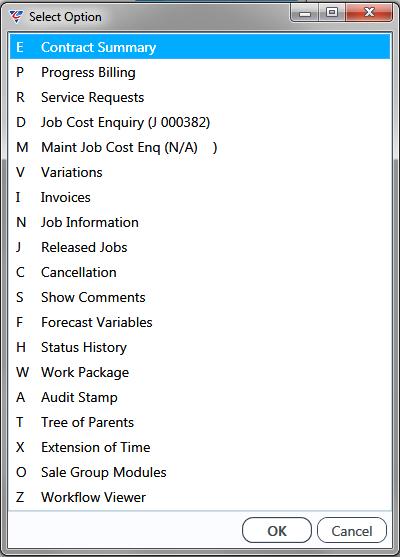Screen dimensions: 400x557
Task: Select Invoices in the list
Action: click(200, 197)
